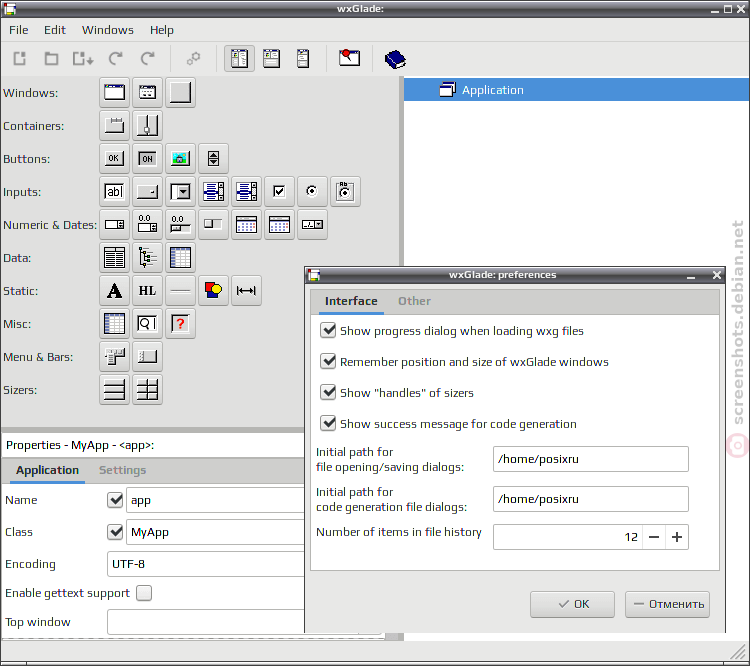Toggle Remember position and size checkbox
Viewport: 750px width, 666px height.
328,361
